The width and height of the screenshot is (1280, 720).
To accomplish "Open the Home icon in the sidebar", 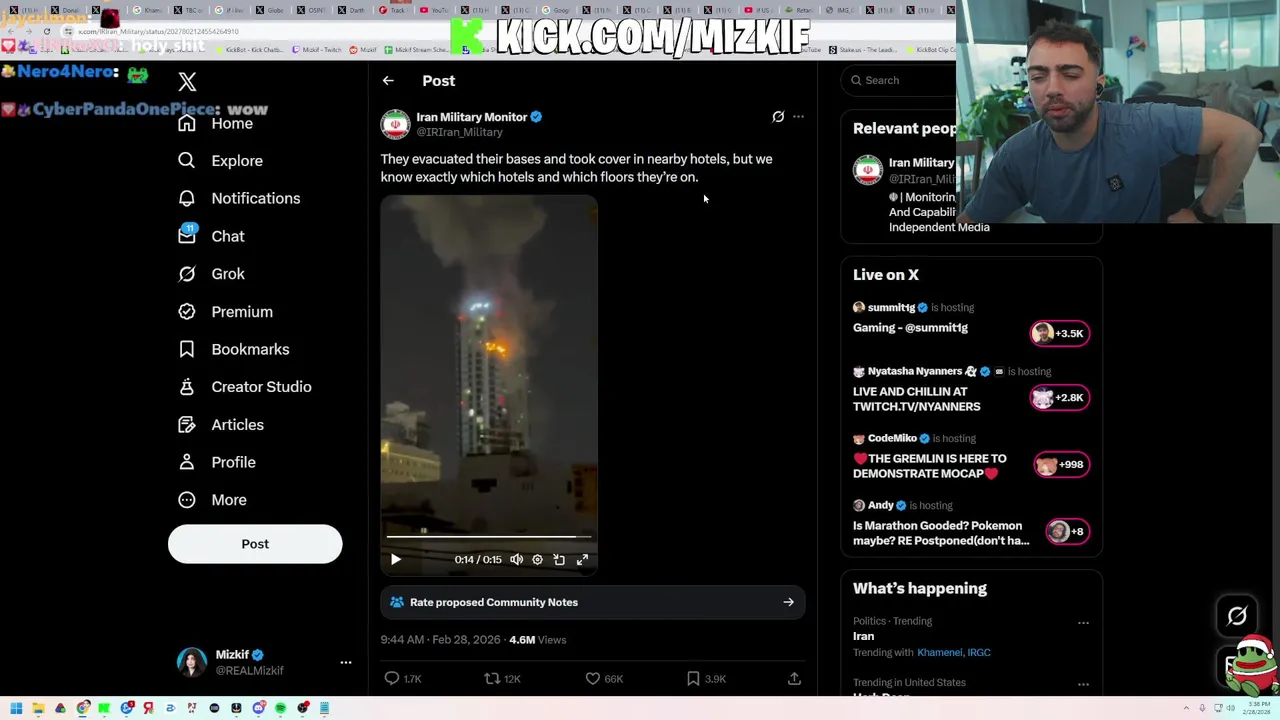I will pyautogui.click(x=187, y=123).
